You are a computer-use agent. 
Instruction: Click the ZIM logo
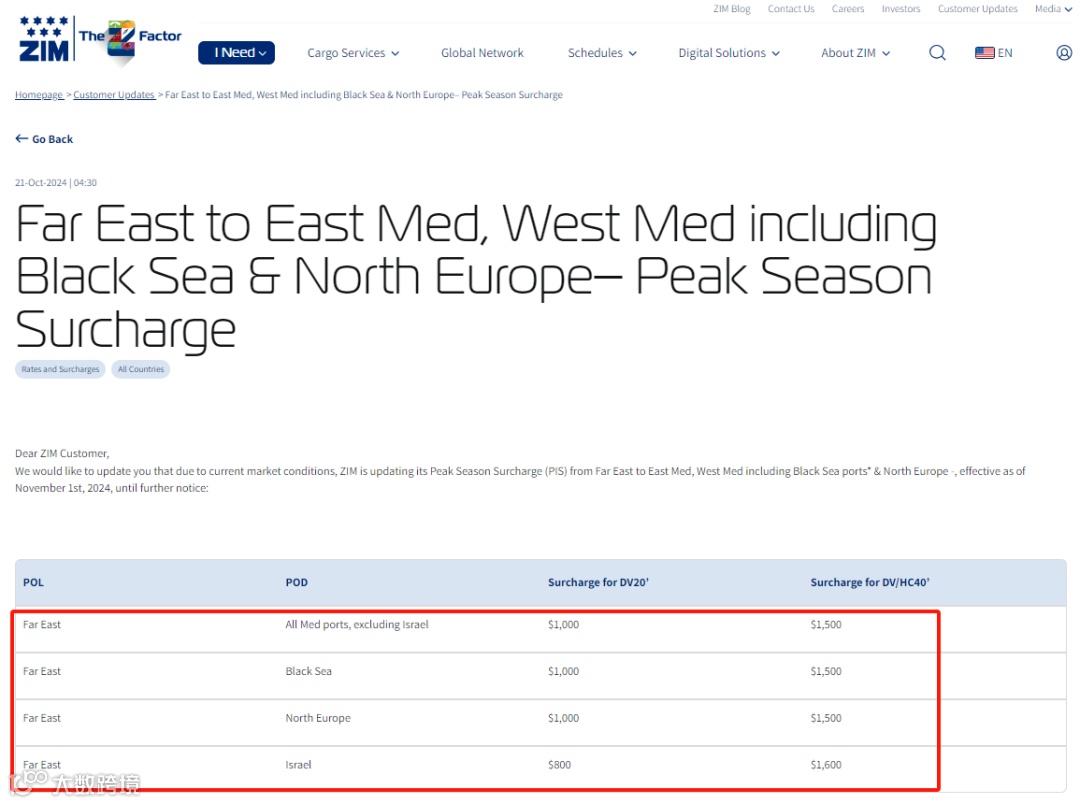pos(44,40)
